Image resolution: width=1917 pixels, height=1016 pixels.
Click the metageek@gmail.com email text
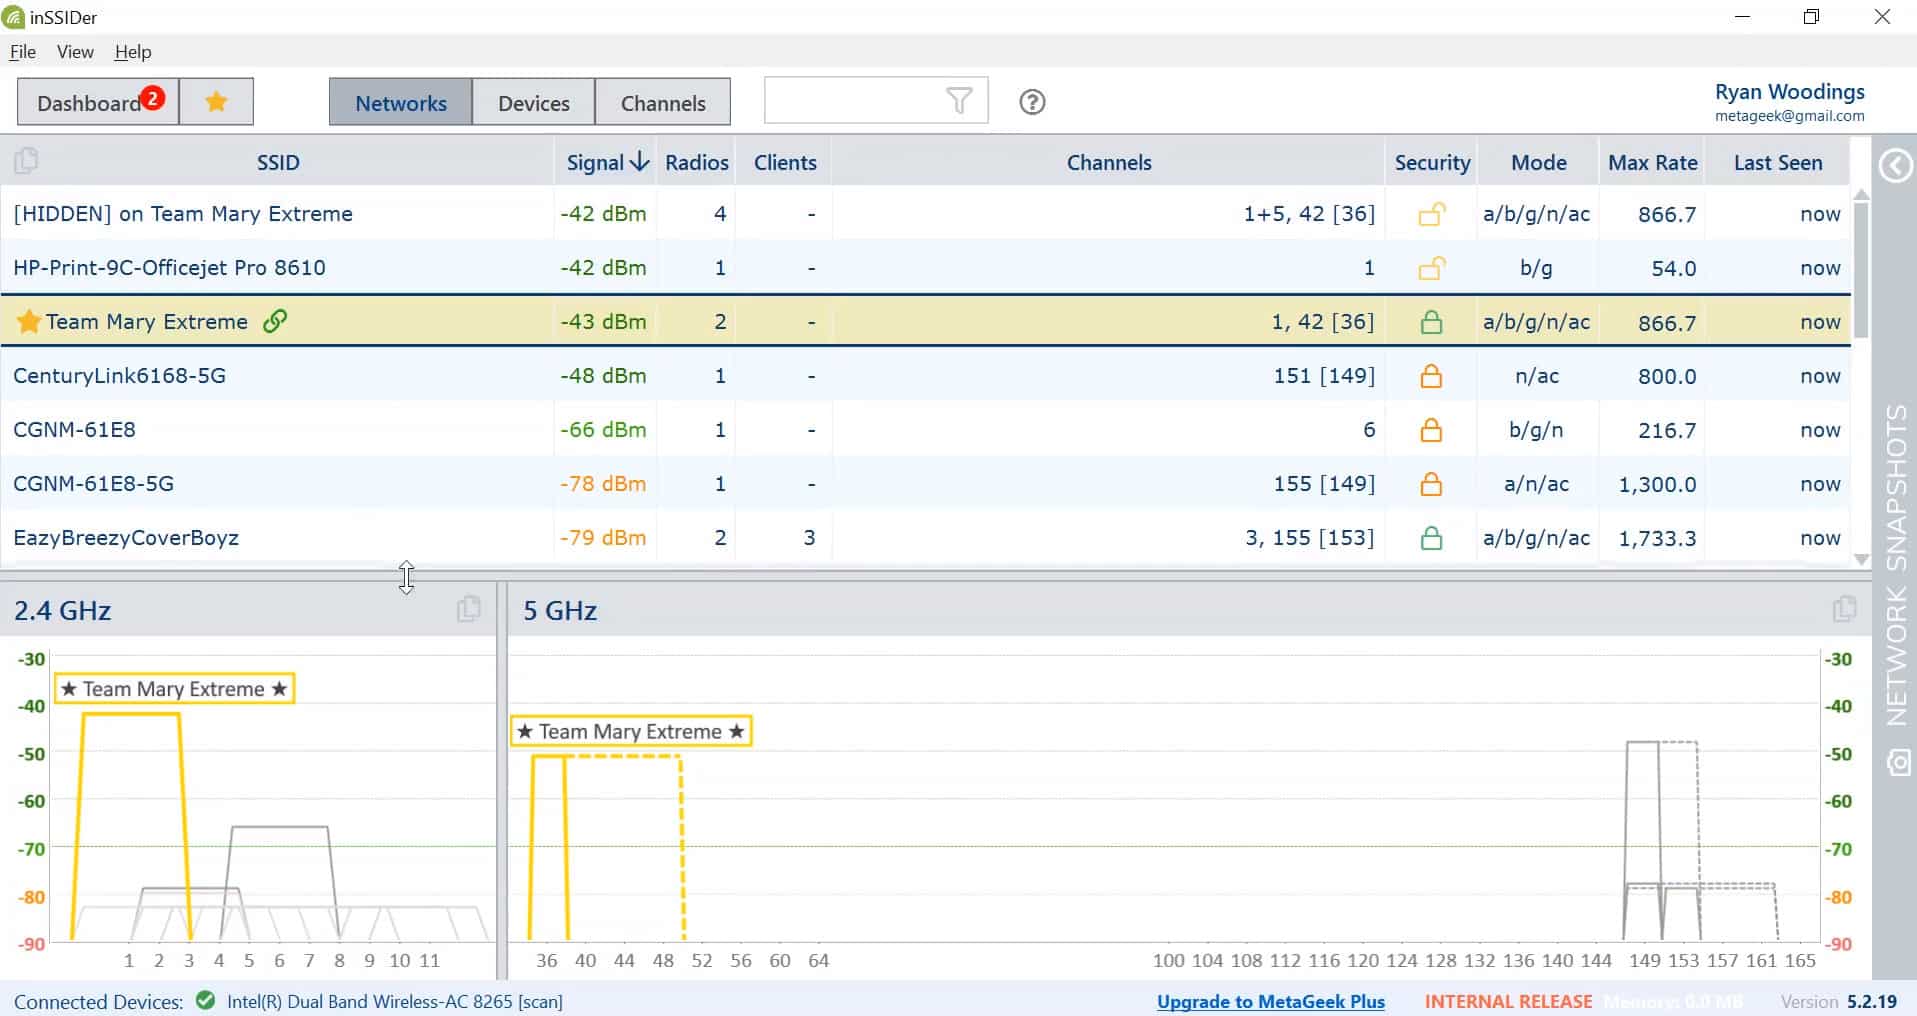click(1789, 116)
